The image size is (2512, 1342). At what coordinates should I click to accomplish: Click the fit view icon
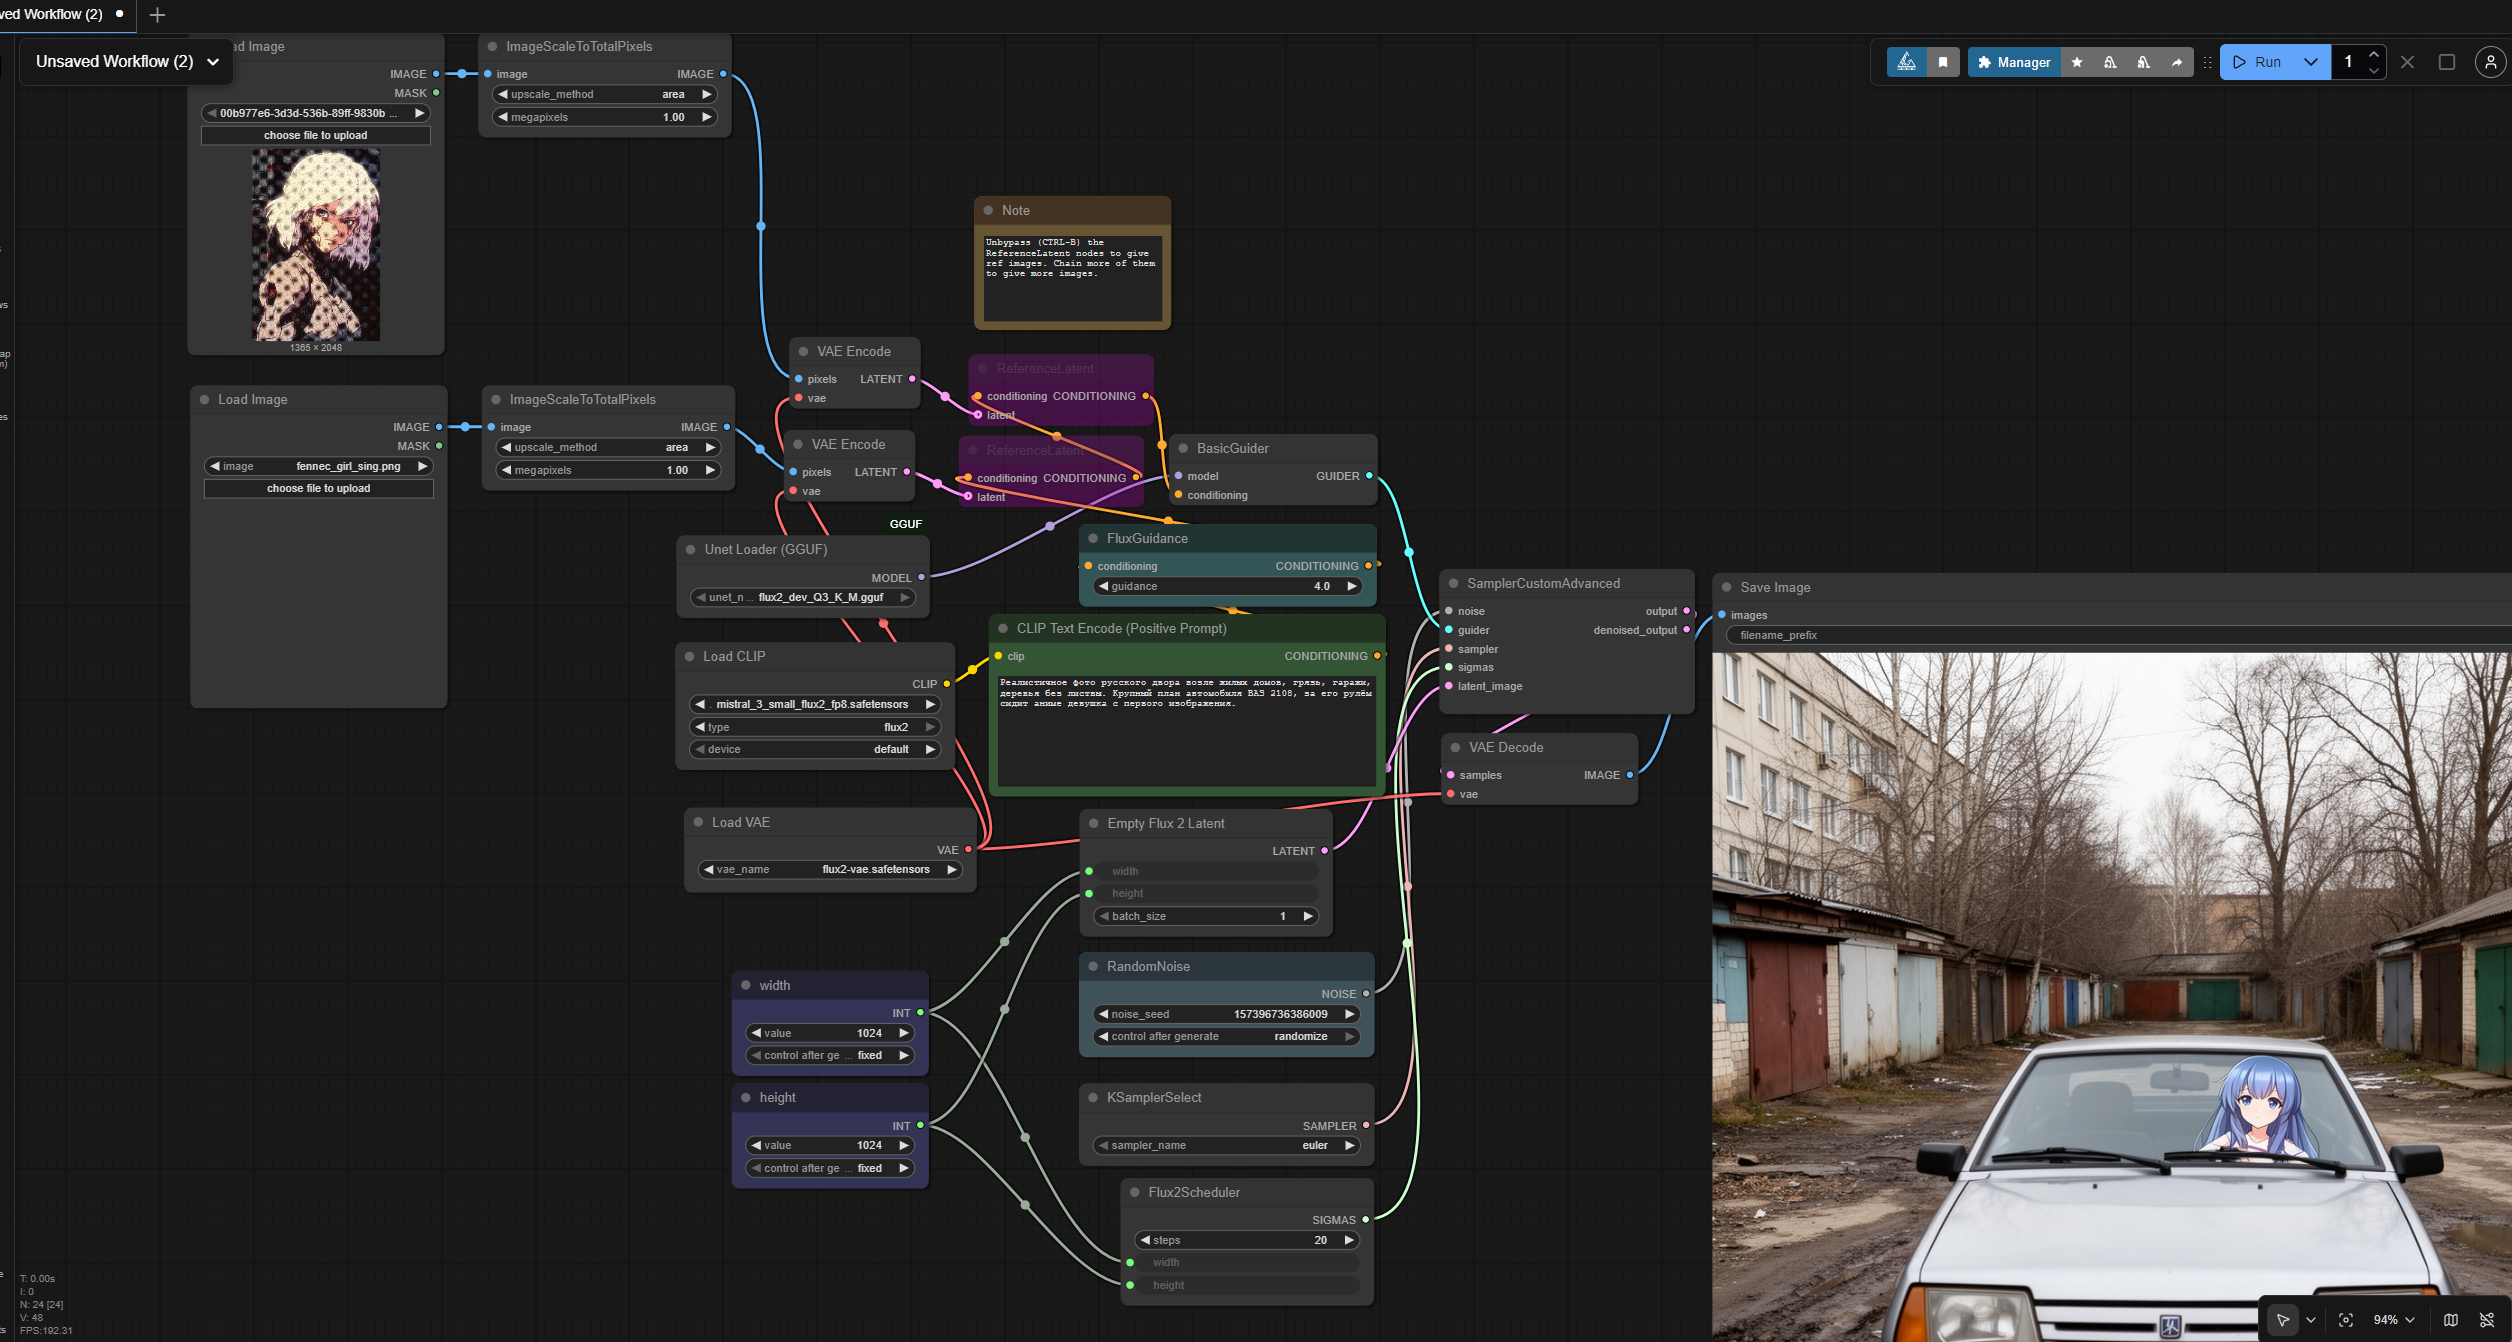(2345, 1319)
